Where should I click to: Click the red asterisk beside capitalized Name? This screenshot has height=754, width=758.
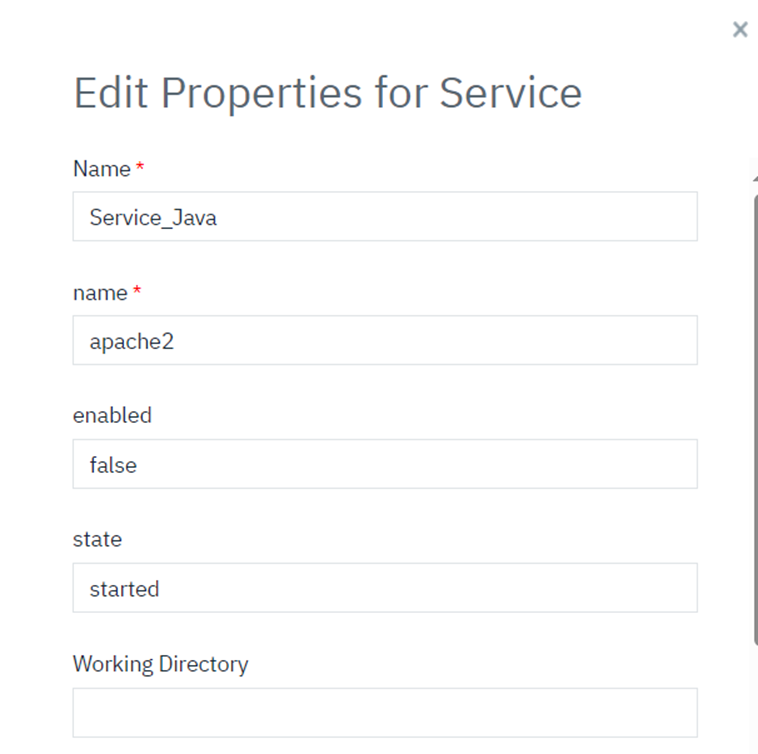140,168
